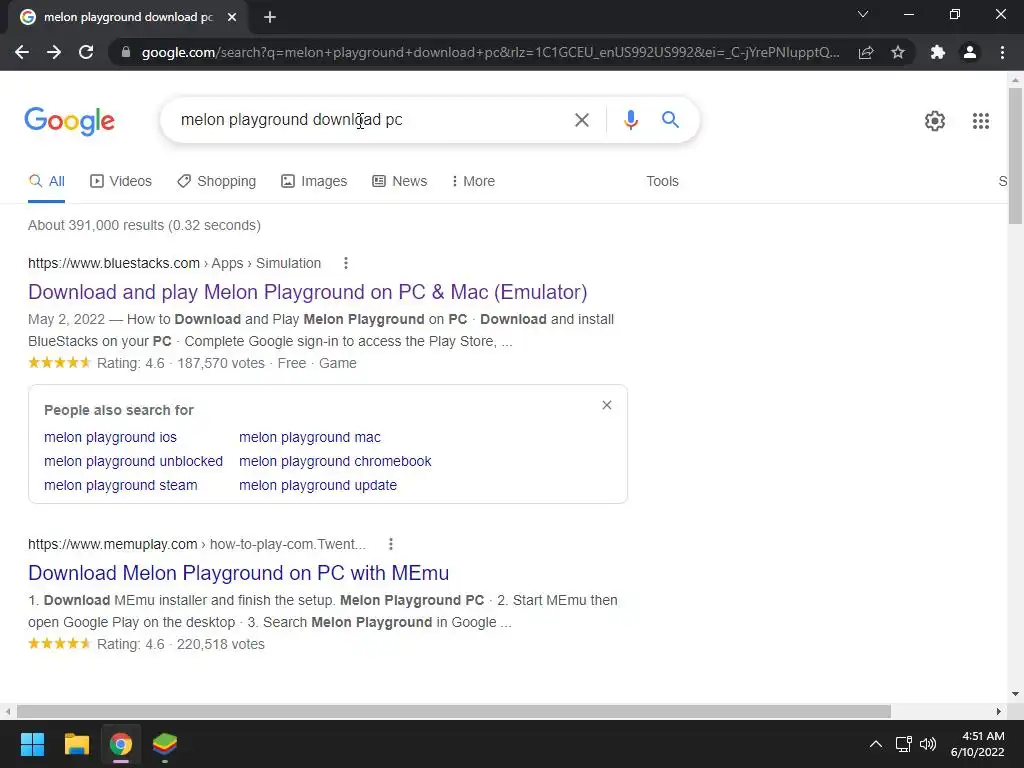Search for melon playground update

pos(318,485)
